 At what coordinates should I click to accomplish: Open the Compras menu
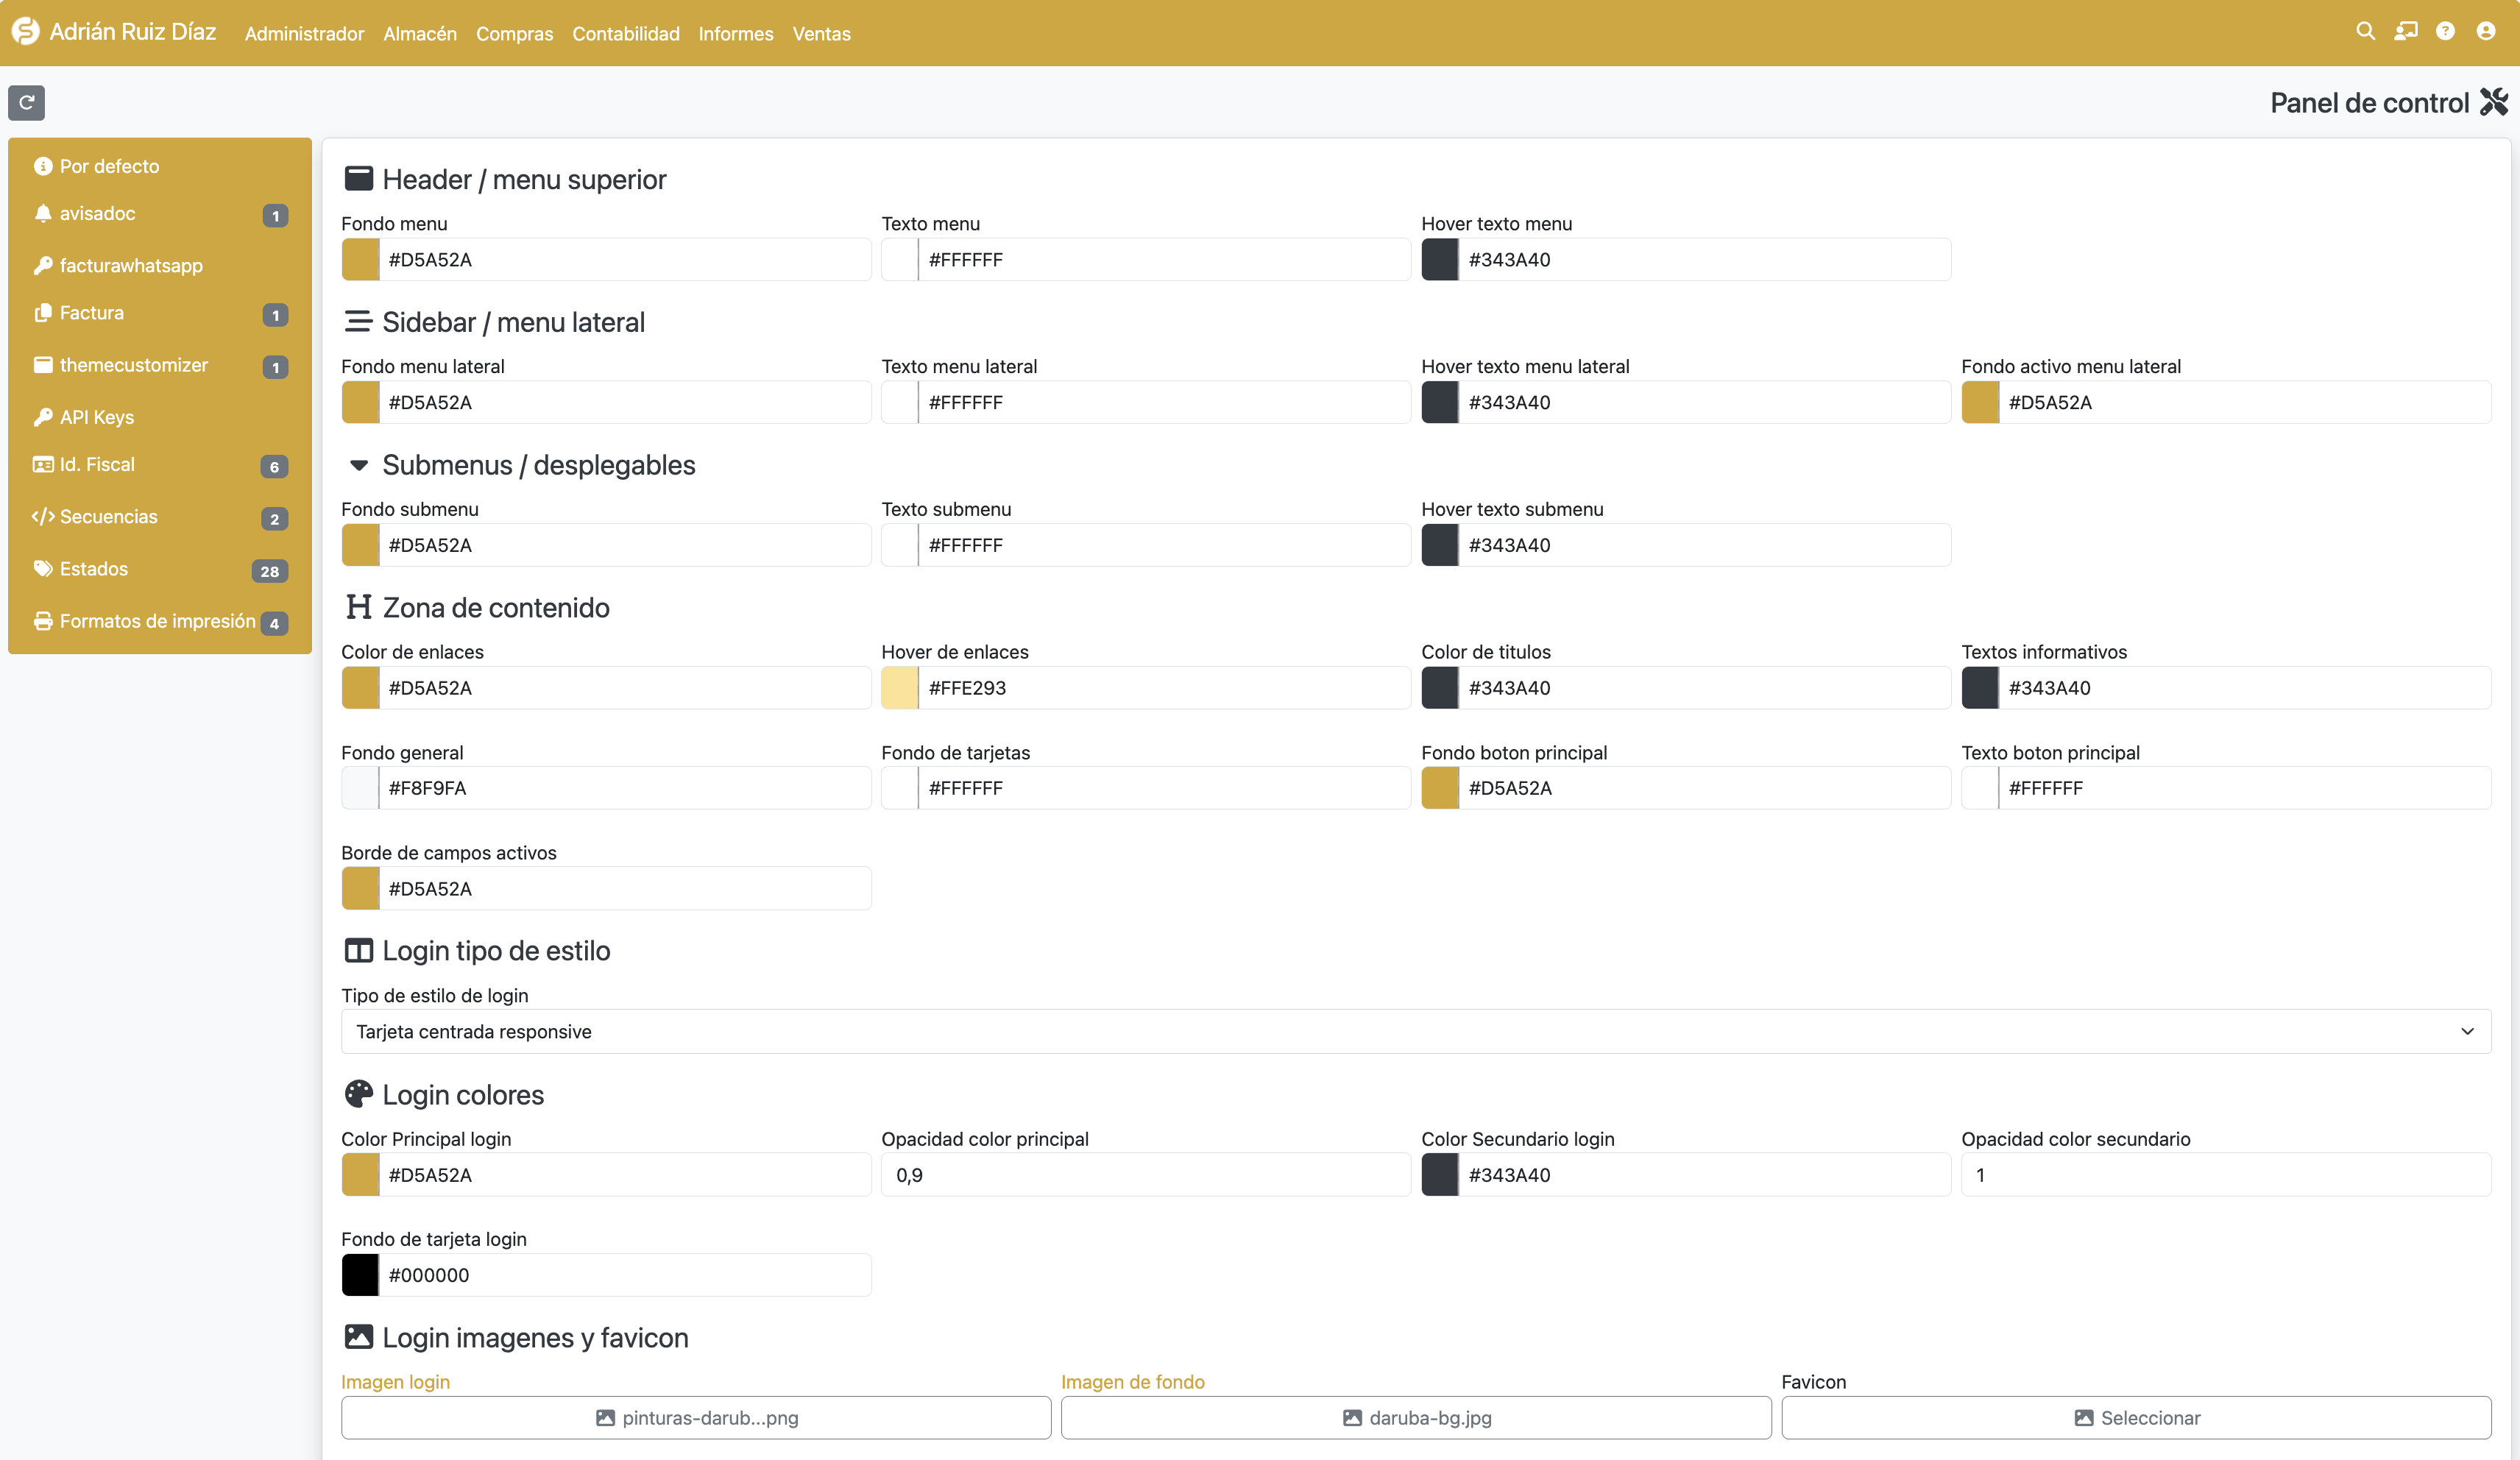[x=514, y=34]
